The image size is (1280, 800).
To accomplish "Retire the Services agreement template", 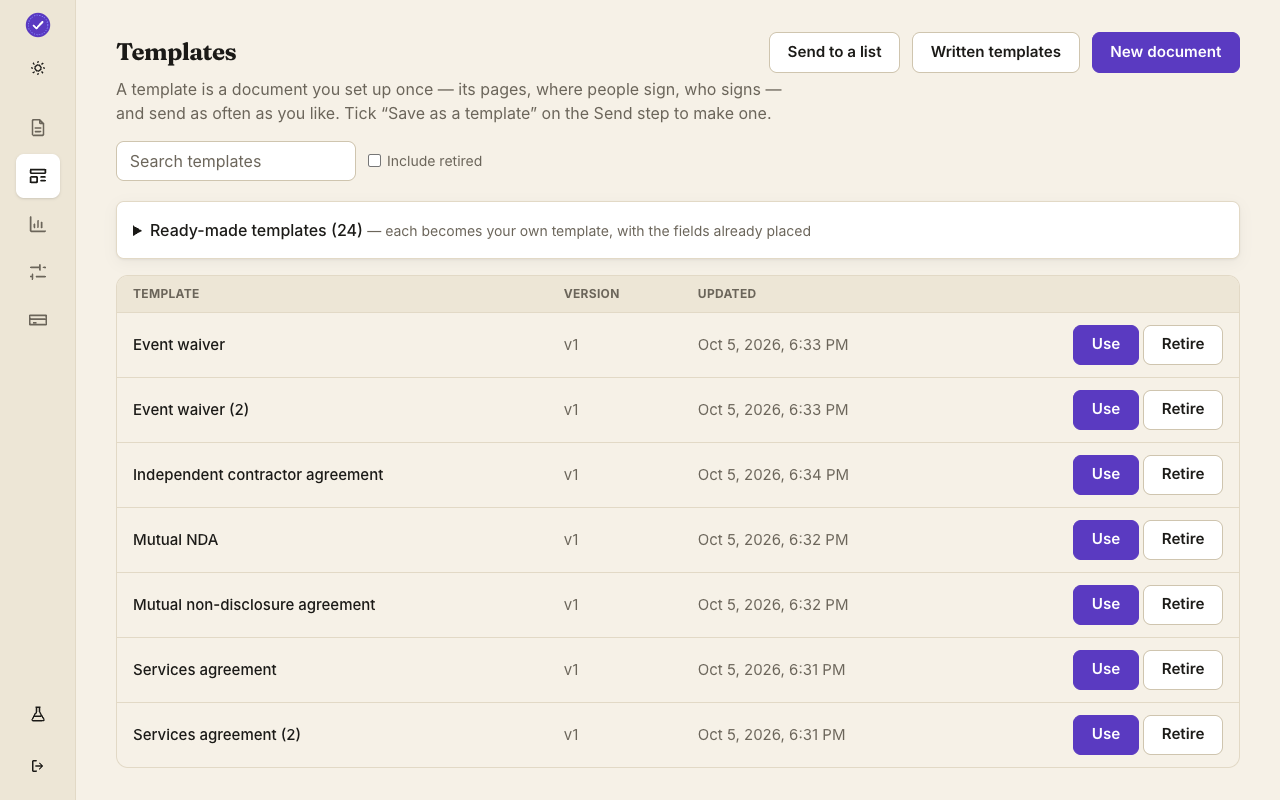I will tap(1183, 670).
